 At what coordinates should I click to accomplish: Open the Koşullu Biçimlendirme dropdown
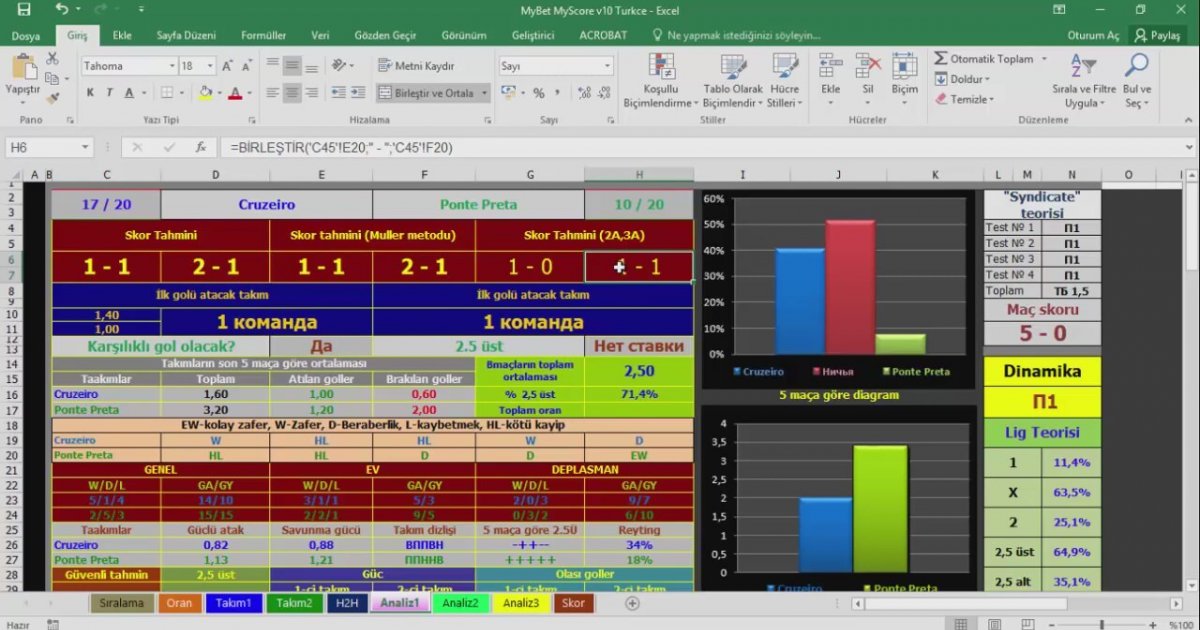pyautogui.click(x=661, y=80)
